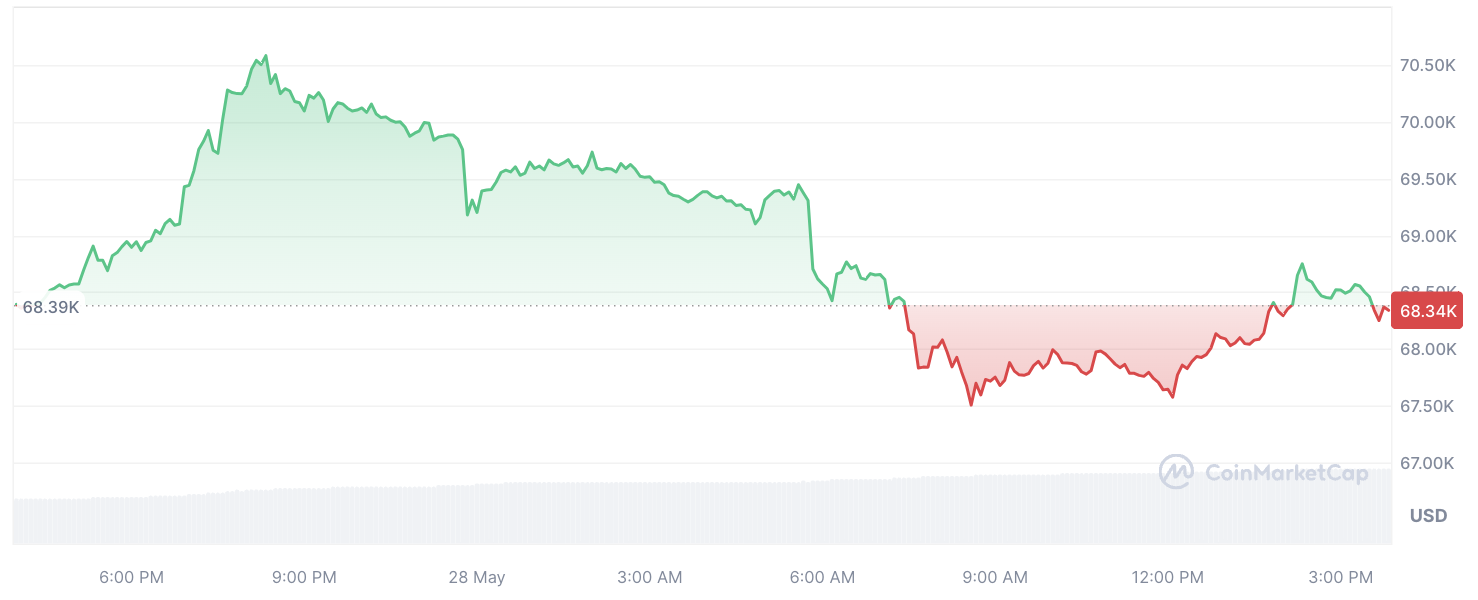Select the 70.00K price axis label
Viewport: 1478px width, 600px height.
1427,123
